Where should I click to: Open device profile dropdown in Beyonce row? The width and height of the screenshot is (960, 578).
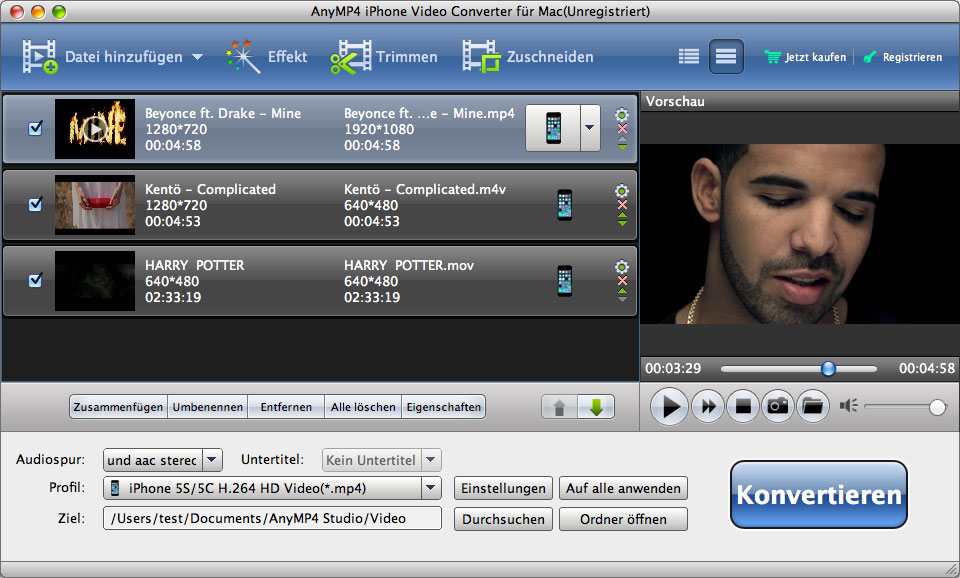tap(590, 127)
